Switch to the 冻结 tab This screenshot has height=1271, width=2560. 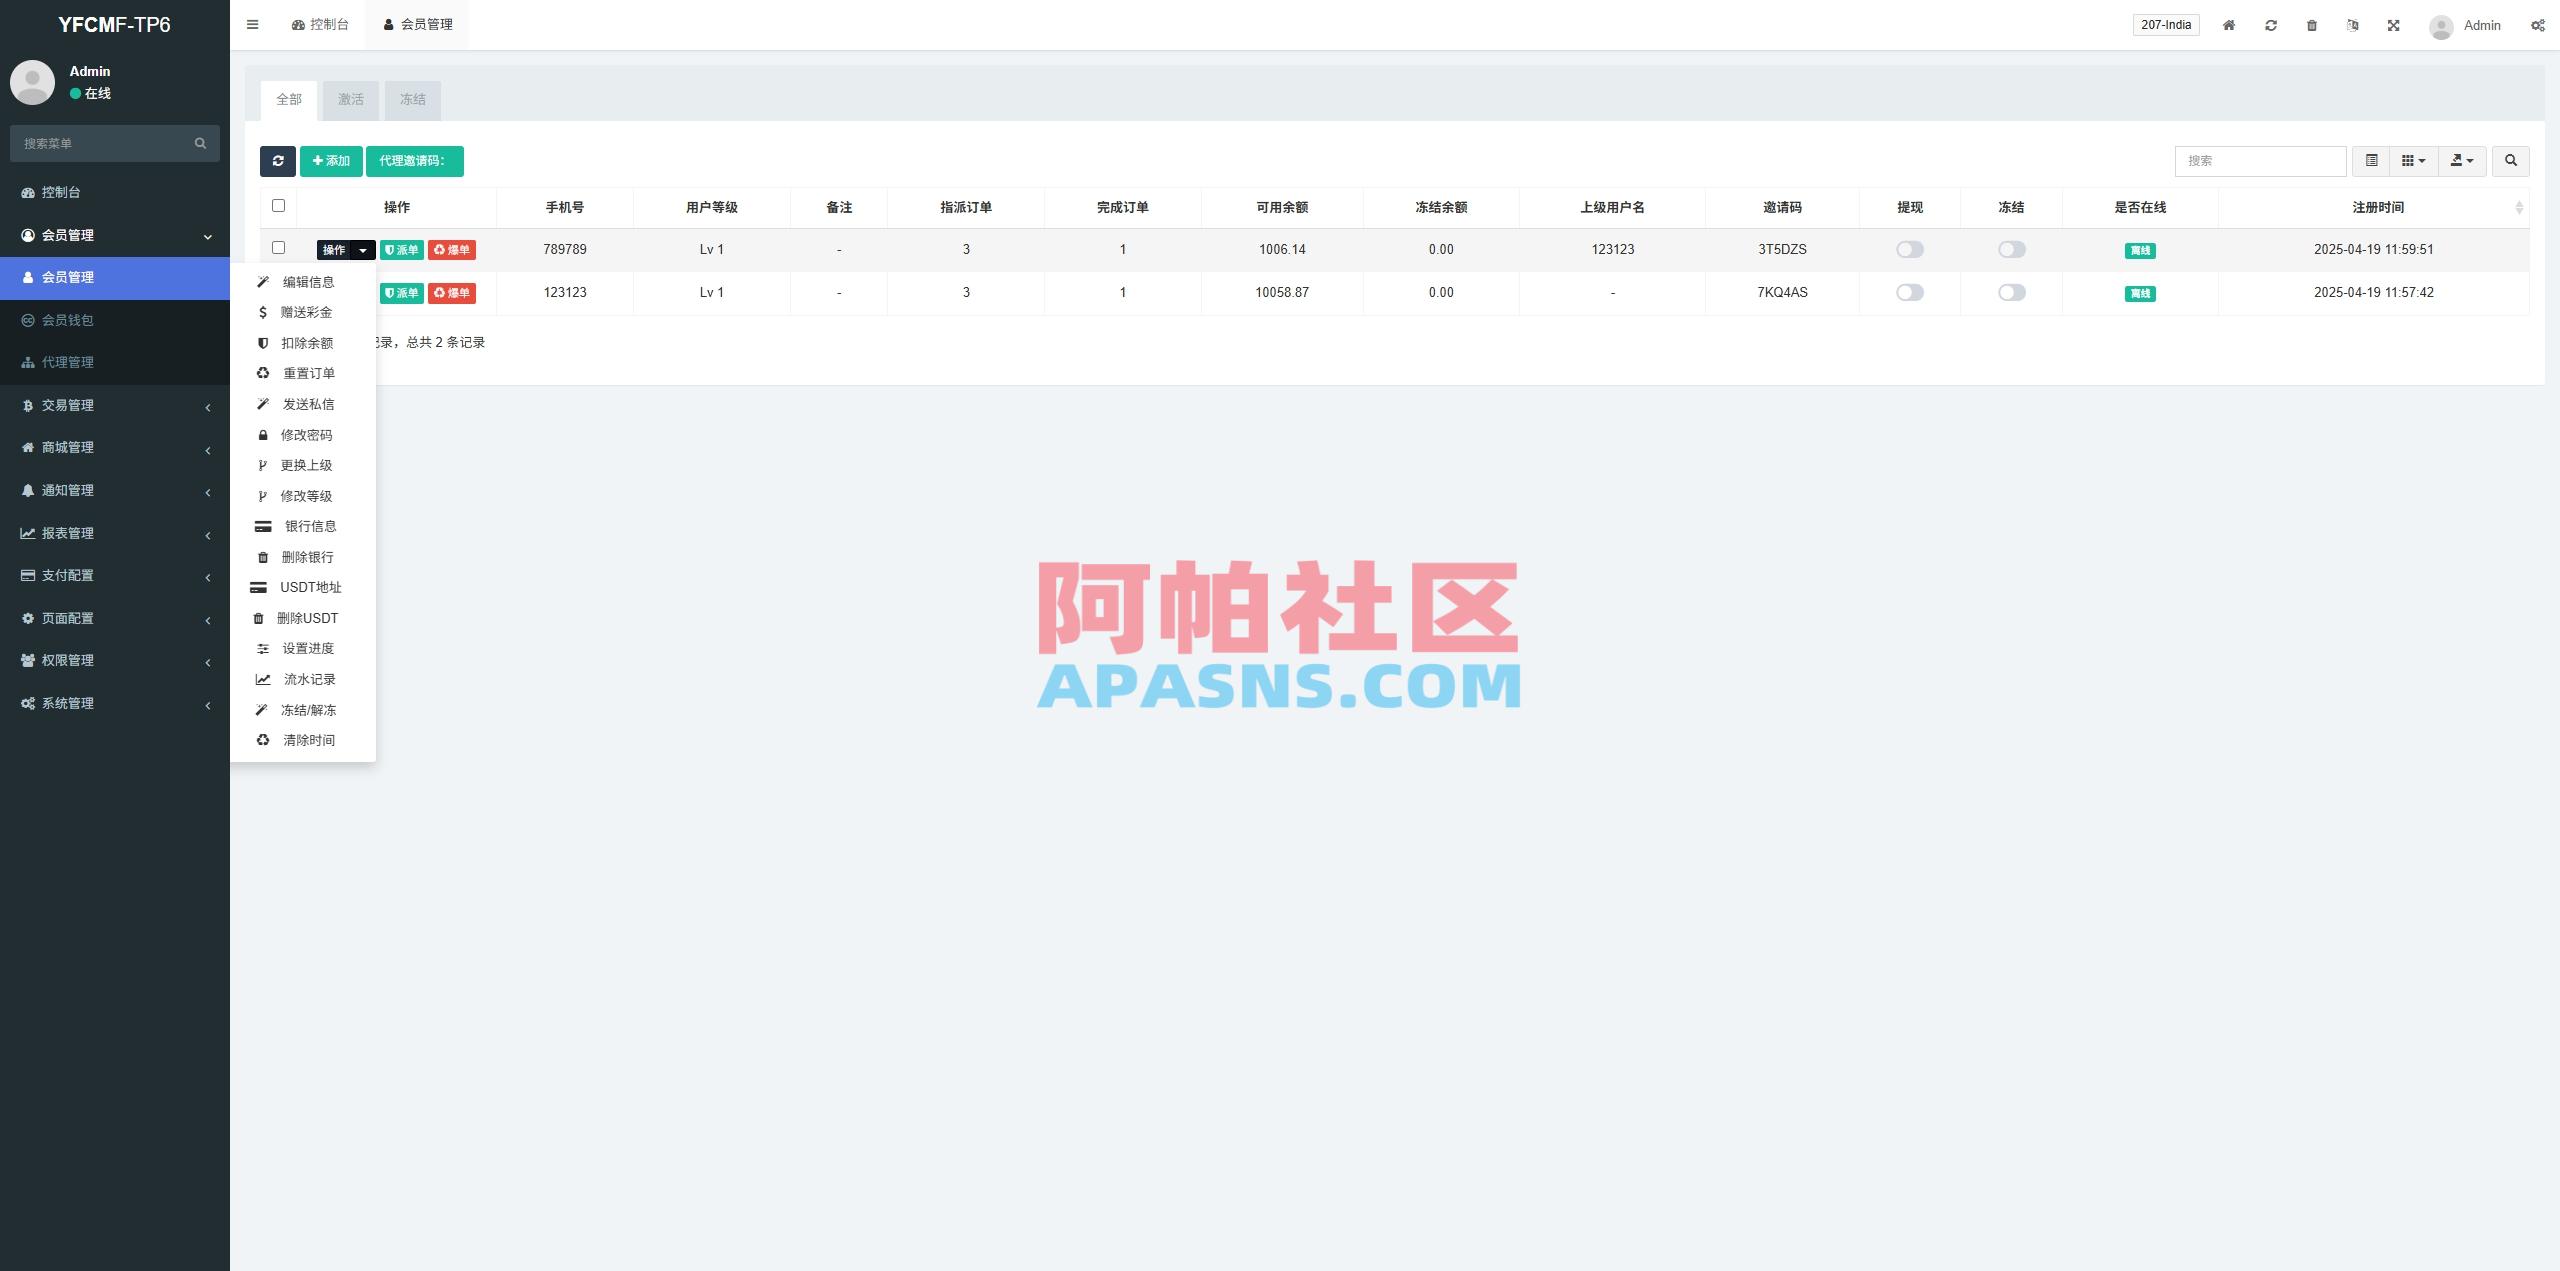tap(413, 100)
